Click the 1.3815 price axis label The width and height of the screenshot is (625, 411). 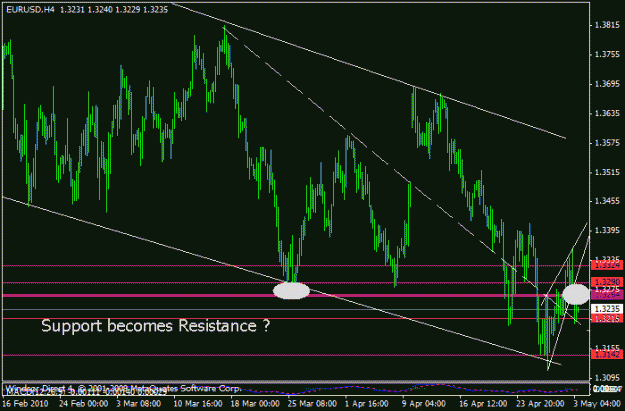(x=607, y=25)
